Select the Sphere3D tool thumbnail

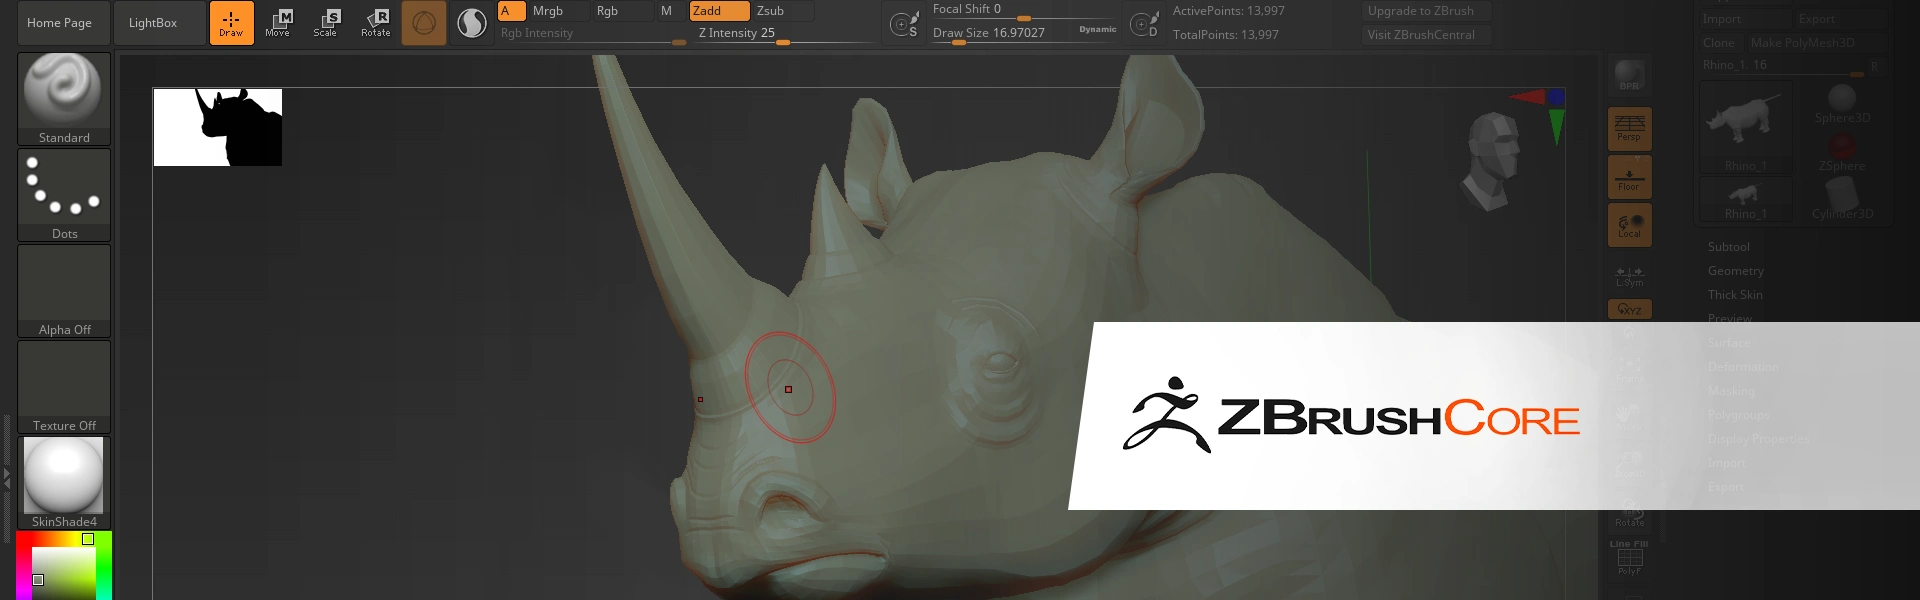(1842, 104)
